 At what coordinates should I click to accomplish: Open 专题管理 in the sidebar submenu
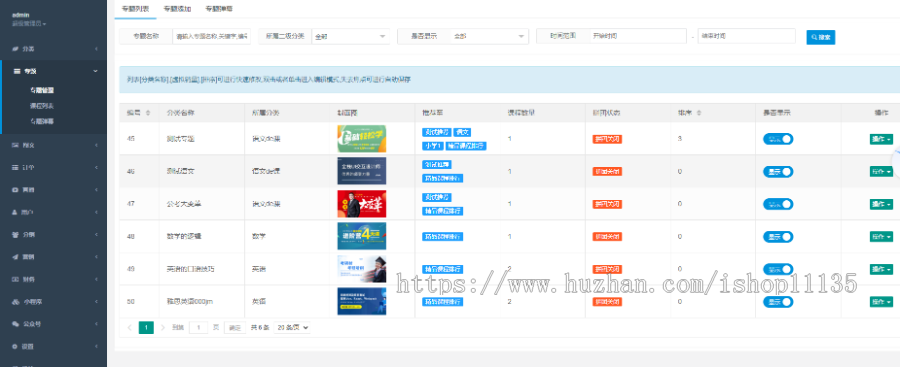[x=42, y=90]
